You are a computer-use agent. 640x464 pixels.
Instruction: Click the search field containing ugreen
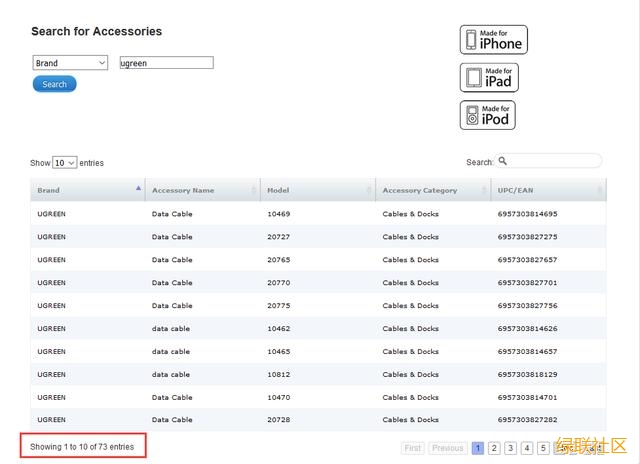tap(166, 63)
